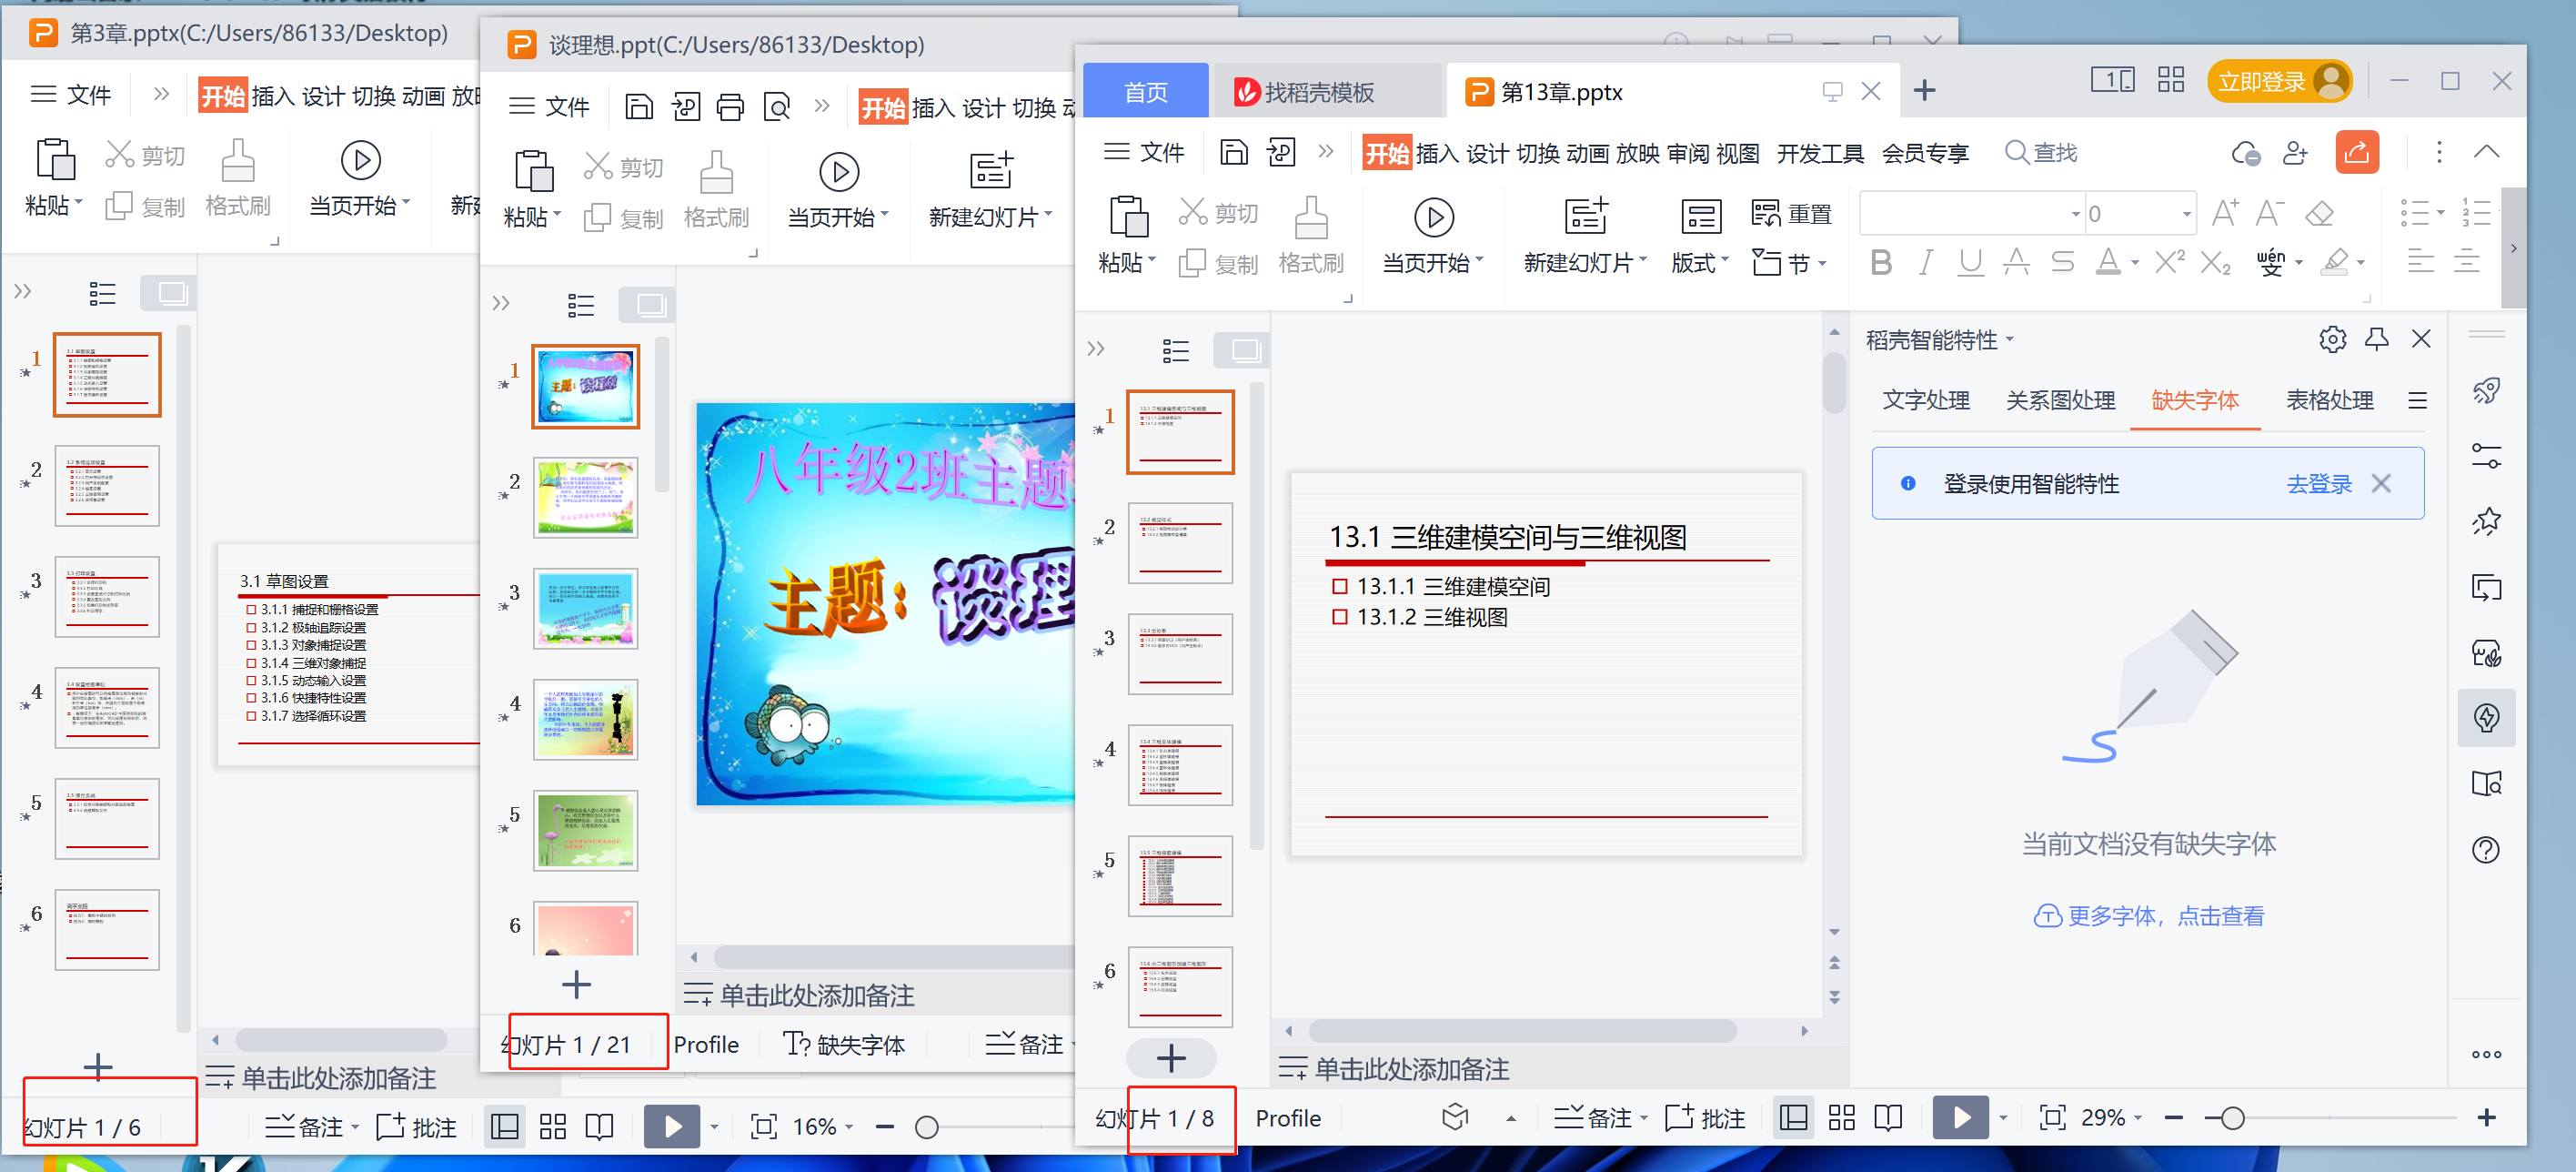The height and width of the screenshot is (1172, 2576).
Task: Toggle bold formatting
Action: (1880, 263)
